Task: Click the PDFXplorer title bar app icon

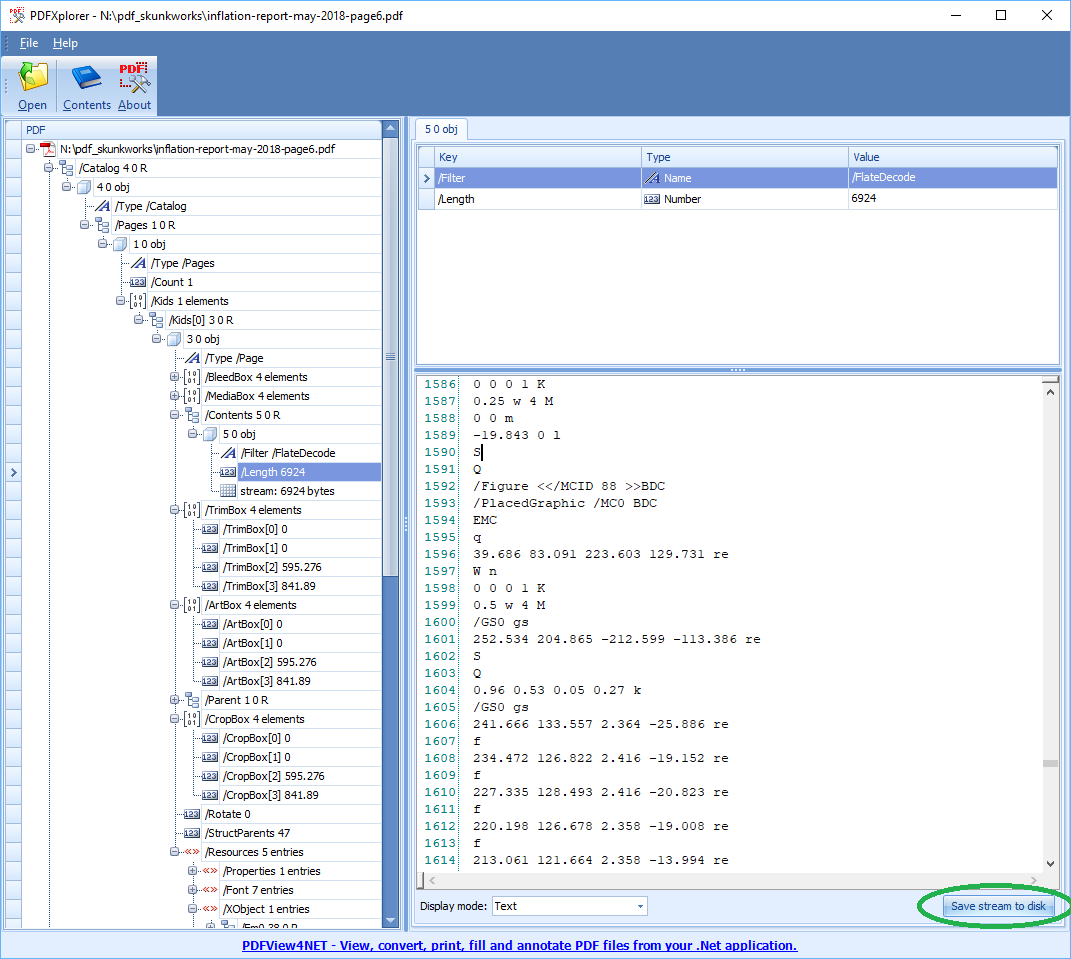Action: click(16, 15)
